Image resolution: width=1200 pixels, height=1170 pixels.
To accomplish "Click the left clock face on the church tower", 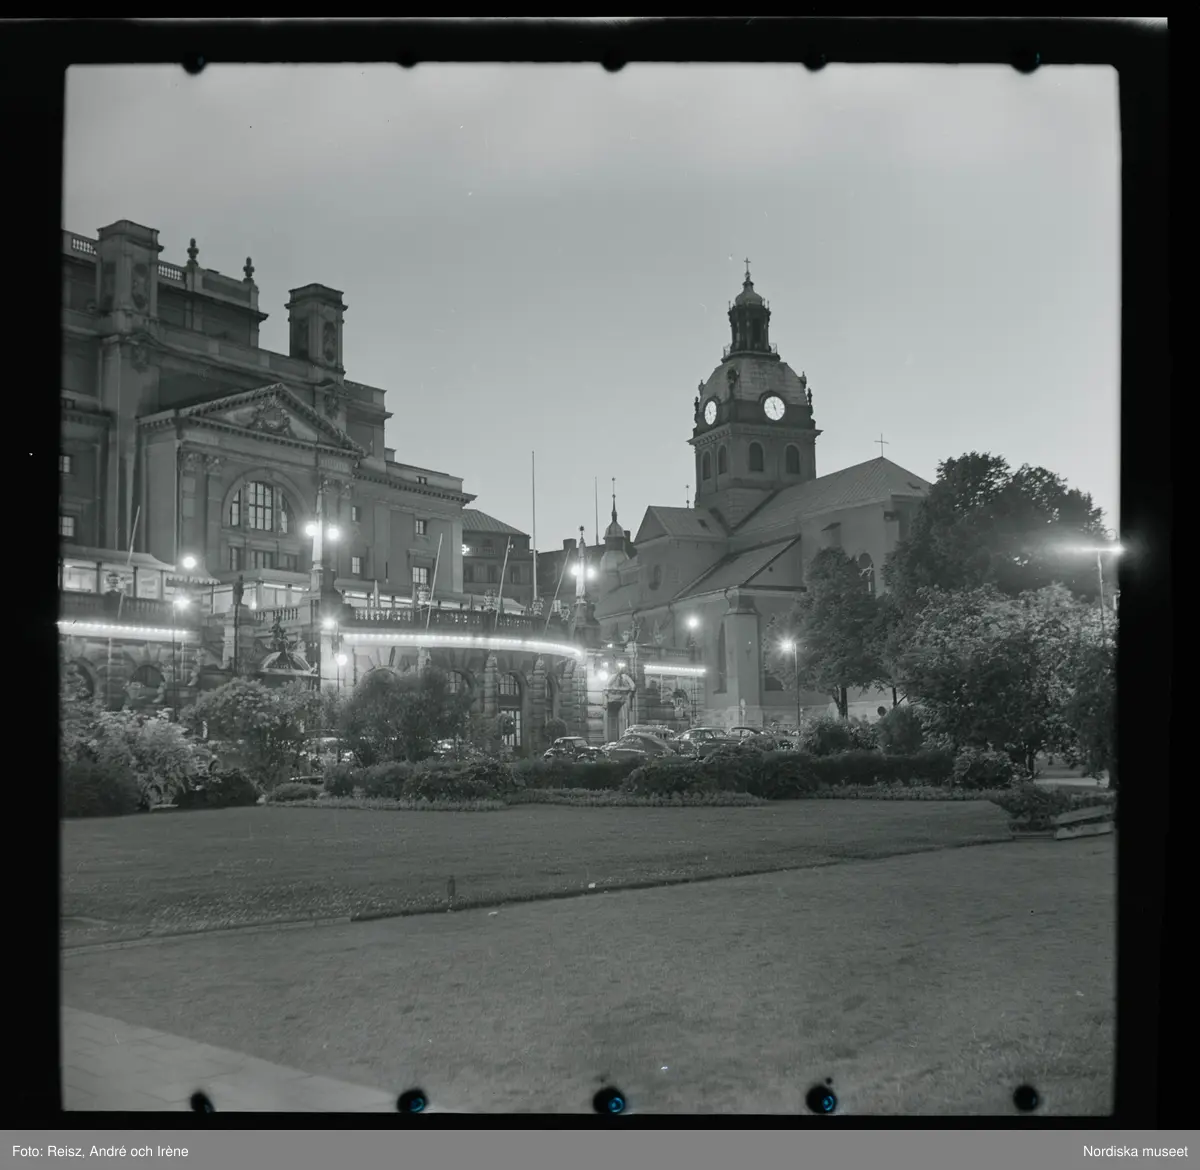I will pyautogui.click(x=710, y=412).
